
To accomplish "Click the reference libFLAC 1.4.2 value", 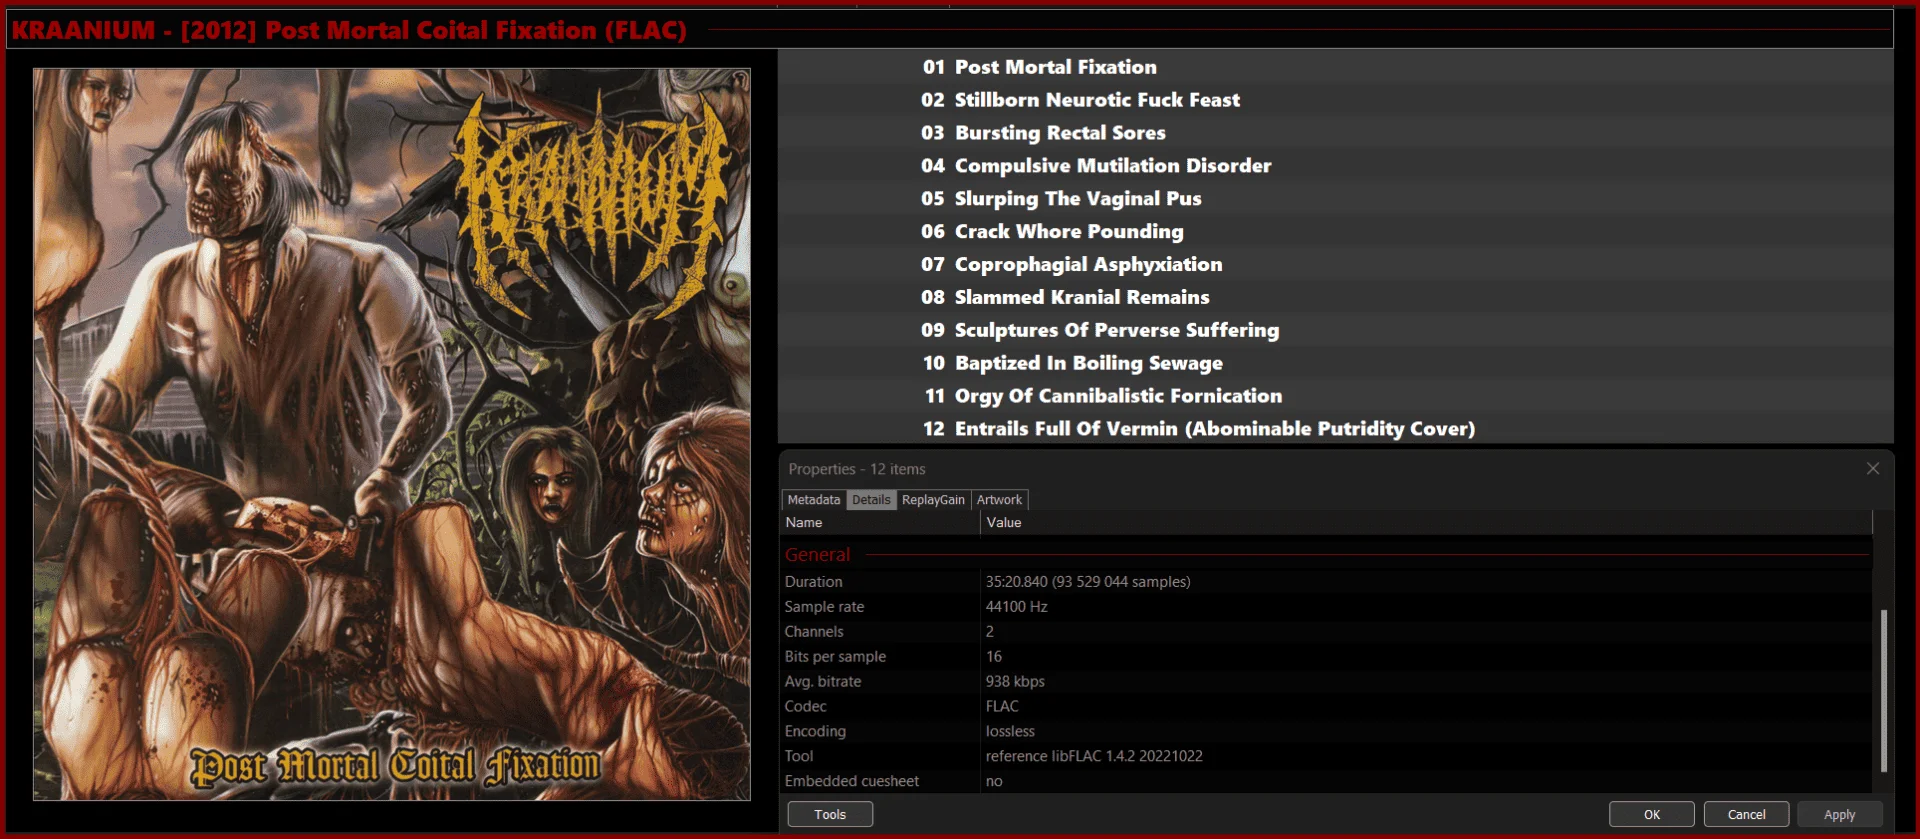I will click(1094, 757).
